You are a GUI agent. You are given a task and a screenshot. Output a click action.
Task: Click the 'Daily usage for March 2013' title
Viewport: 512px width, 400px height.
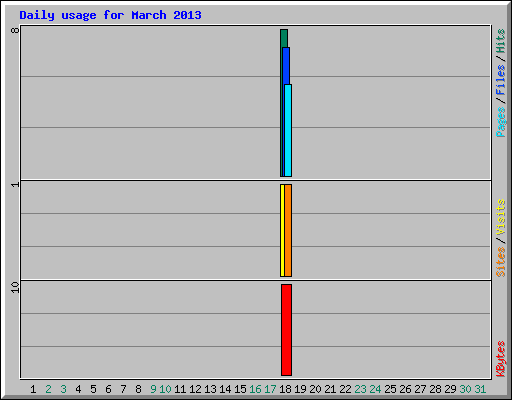point(110,15)
